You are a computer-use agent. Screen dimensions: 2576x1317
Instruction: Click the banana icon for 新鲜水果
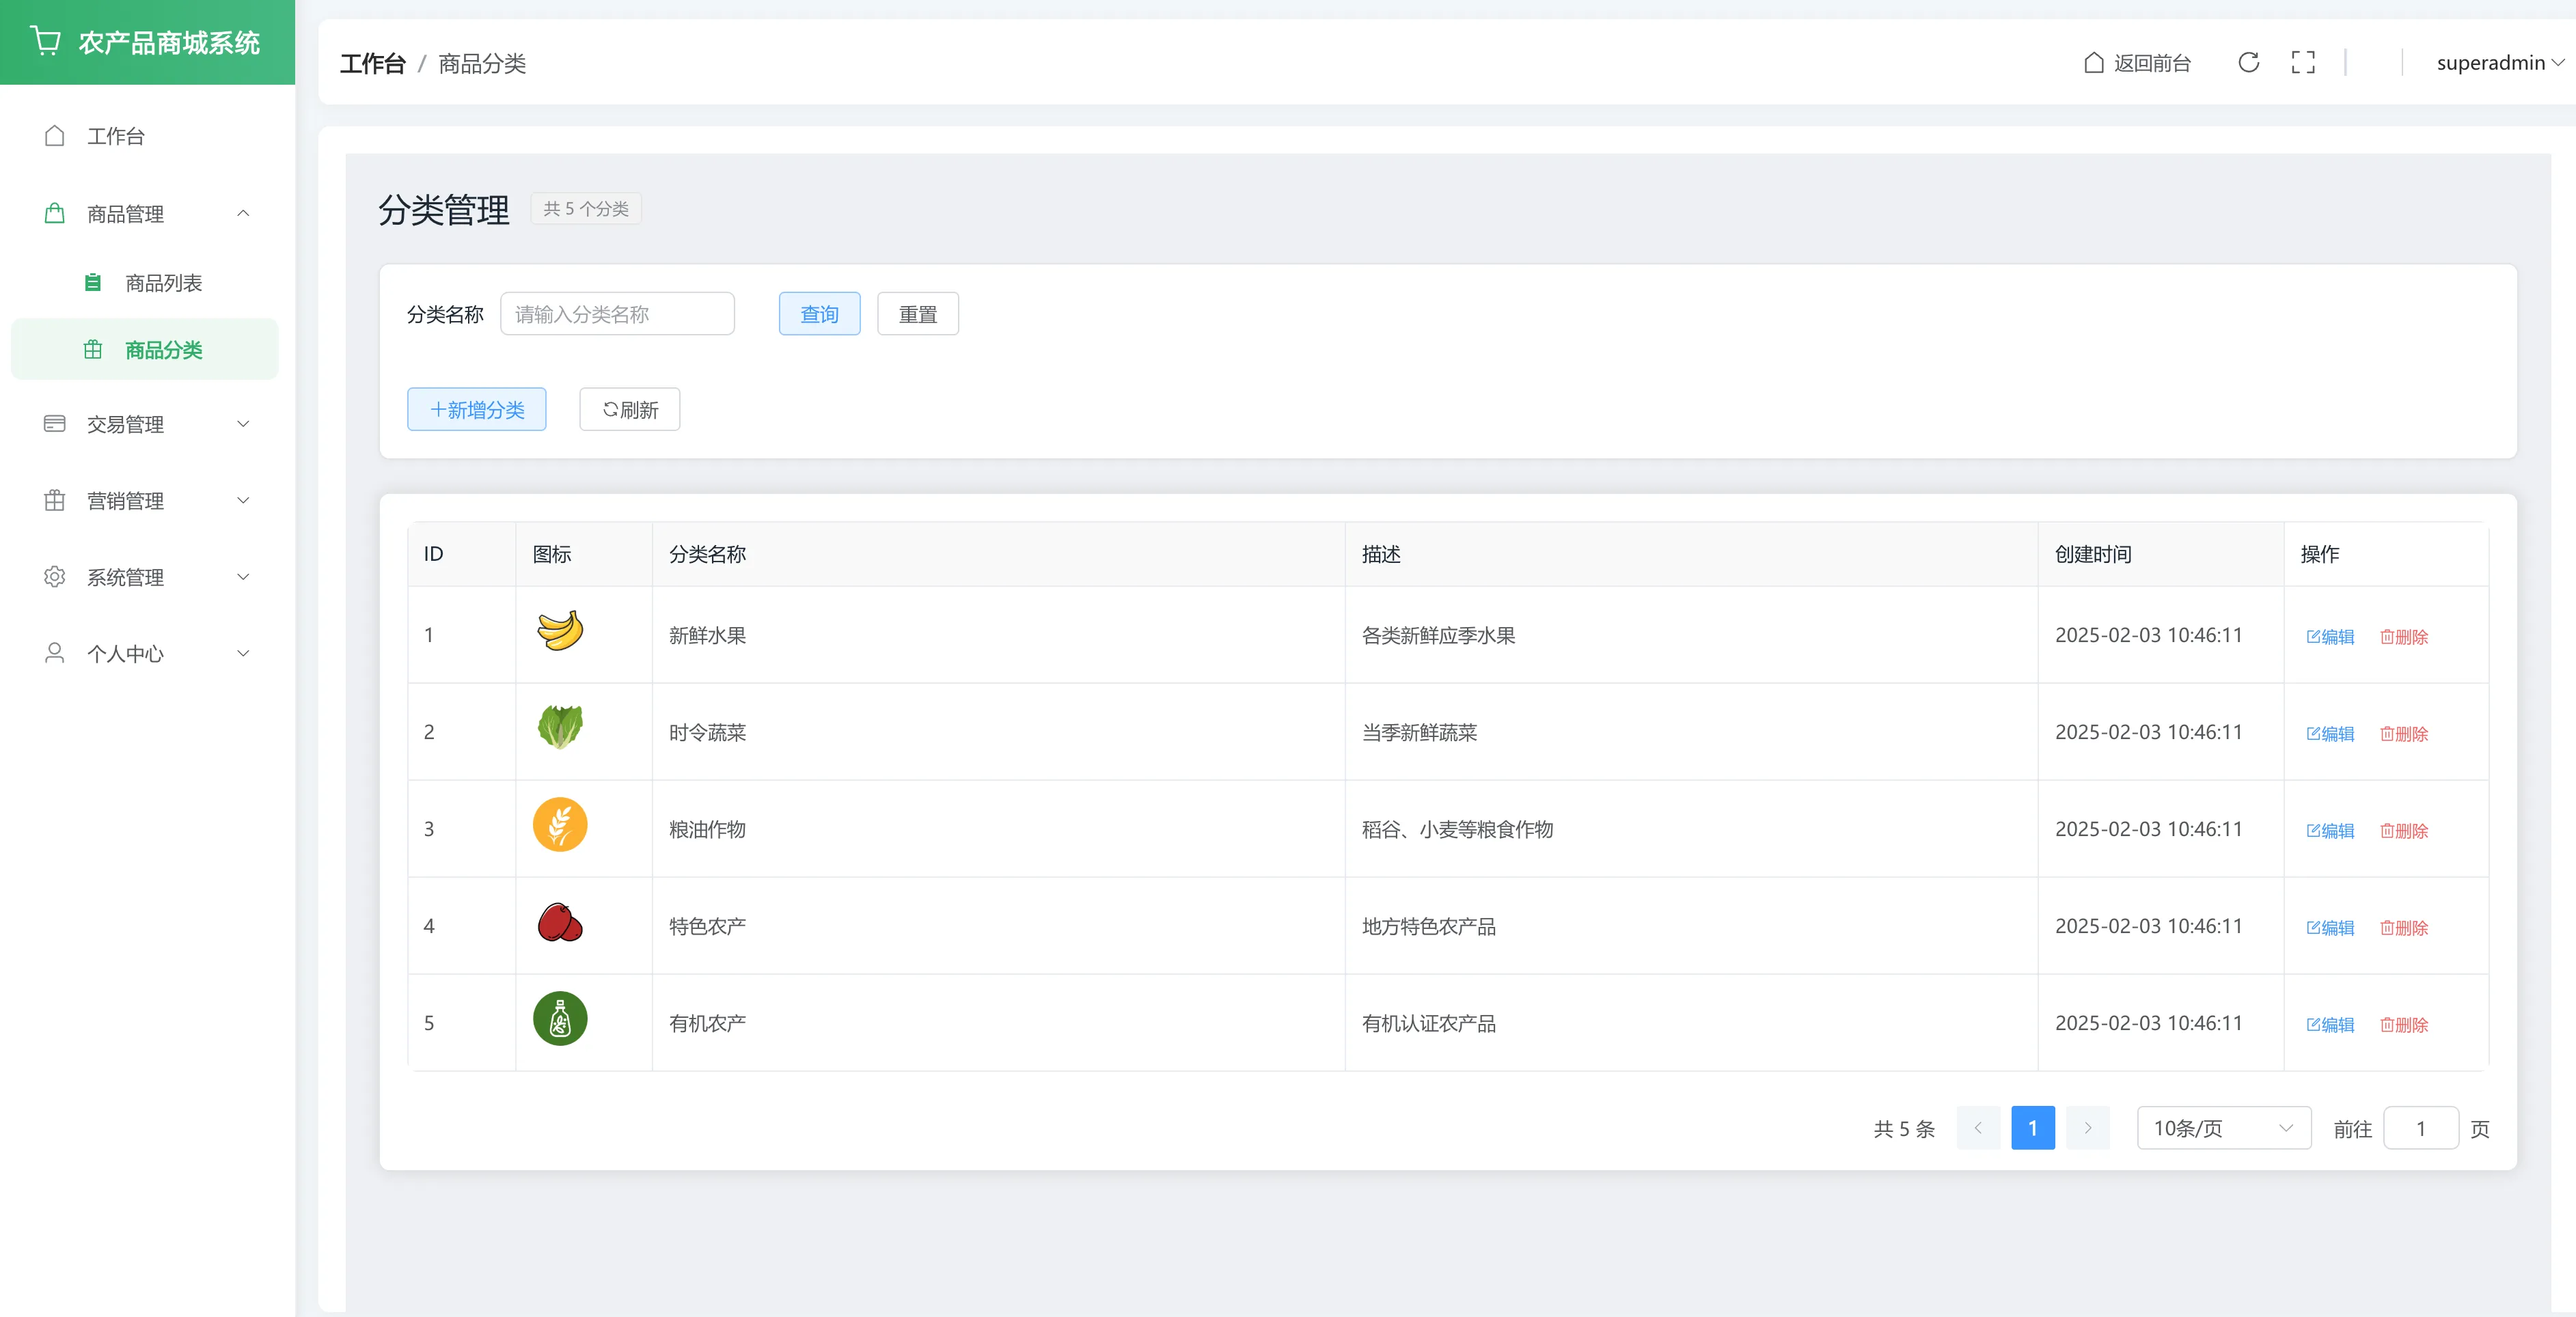(560, 631)
